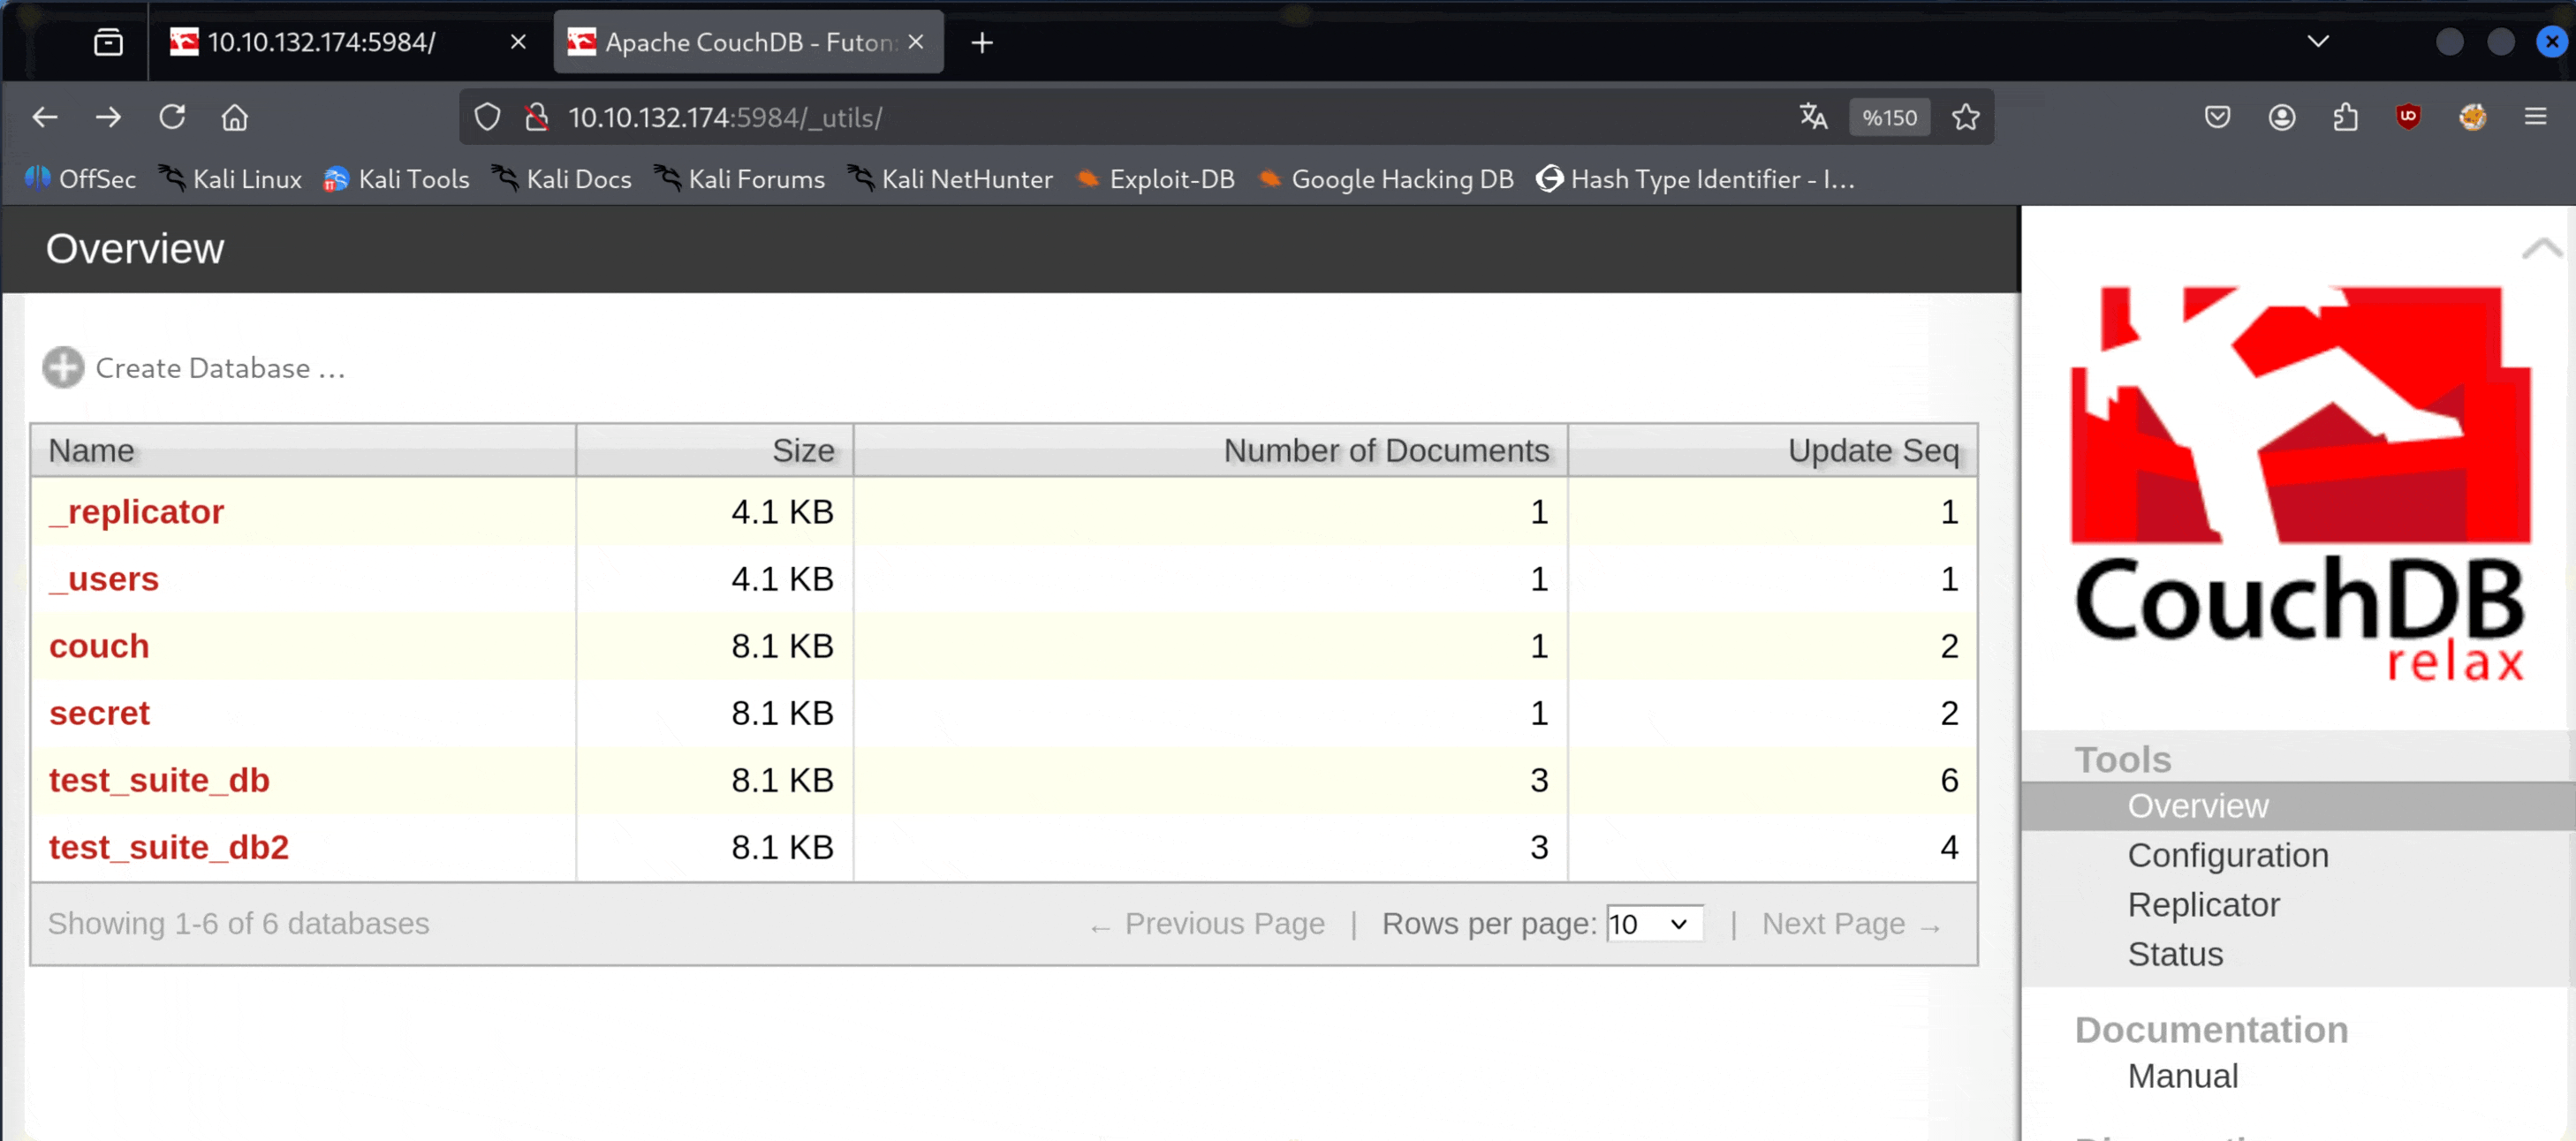Click the home icon in toolbar
Image resolution: width=2576 pixels, height=1141 pixels.
pyautogui.click(x=235, y=117)
